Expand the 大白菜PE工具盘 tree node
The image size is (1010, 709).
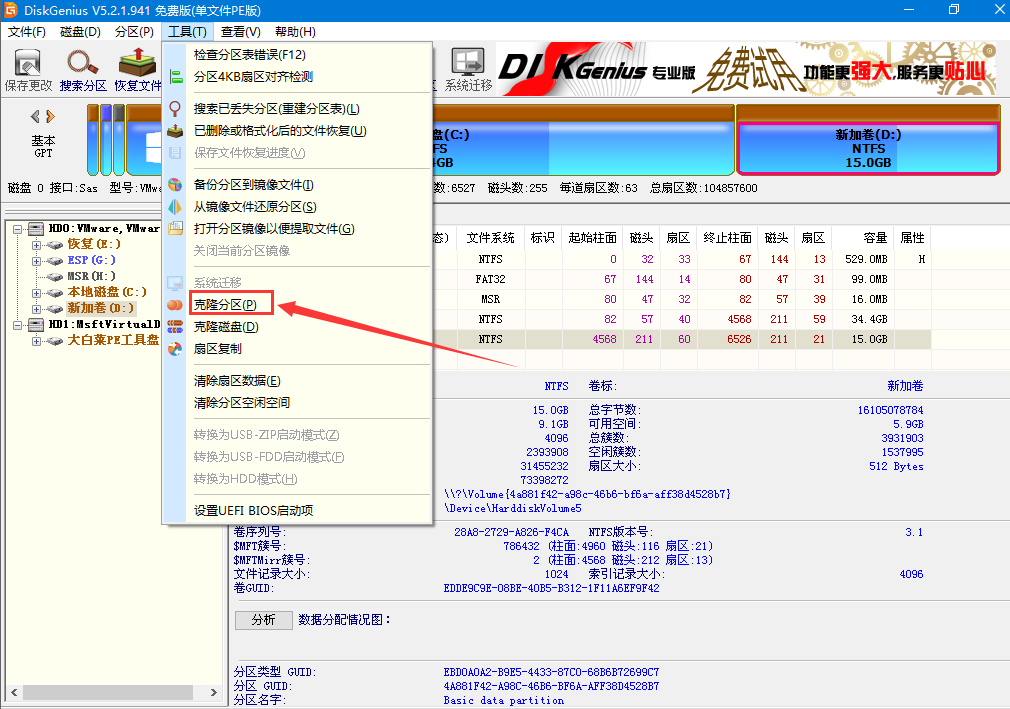[x=37, y=341]
